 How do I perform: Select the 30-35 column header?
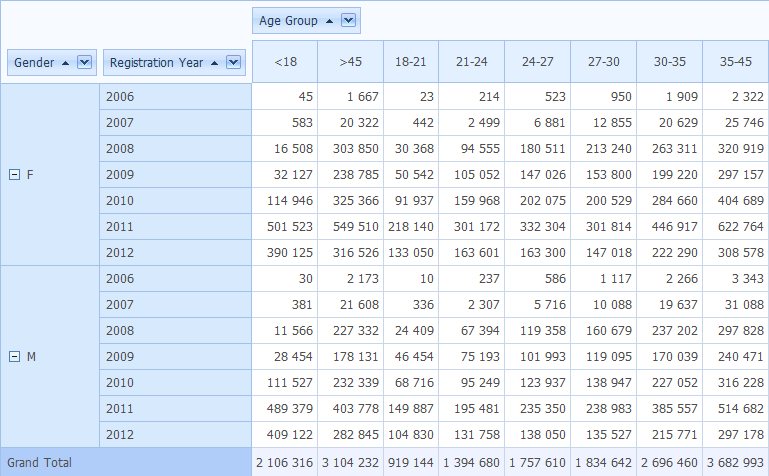669,62
